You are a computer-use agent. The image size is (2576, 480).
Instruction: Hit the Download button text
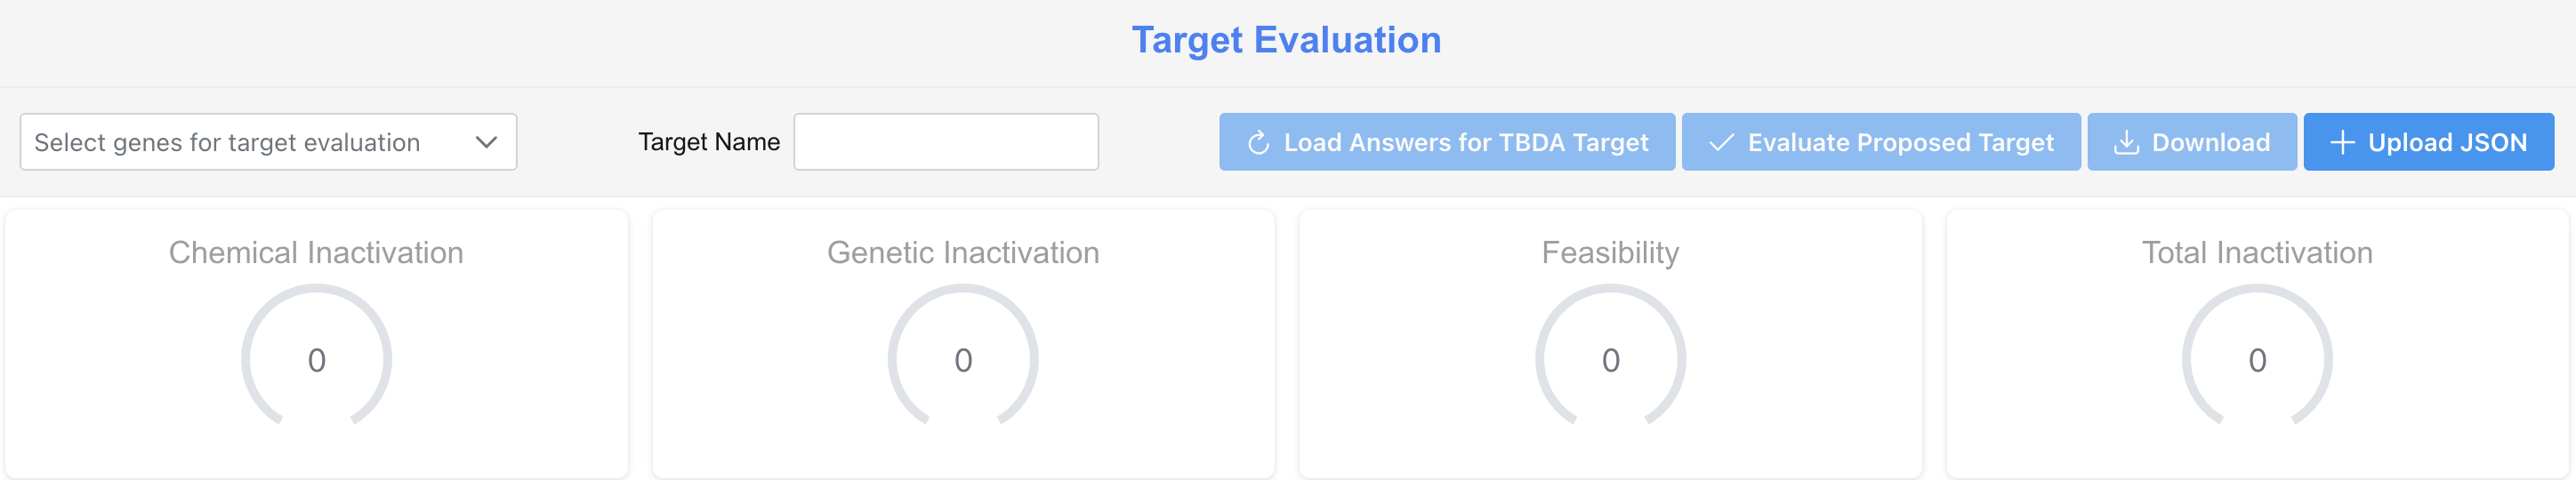pos(2210,143)
